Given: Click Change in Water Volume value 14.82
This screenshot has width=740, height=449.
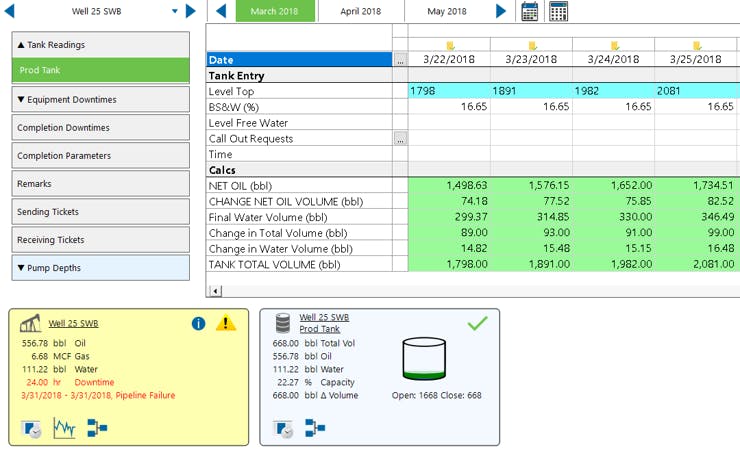Looking at the screenshot, I should [x=449, y=248].
